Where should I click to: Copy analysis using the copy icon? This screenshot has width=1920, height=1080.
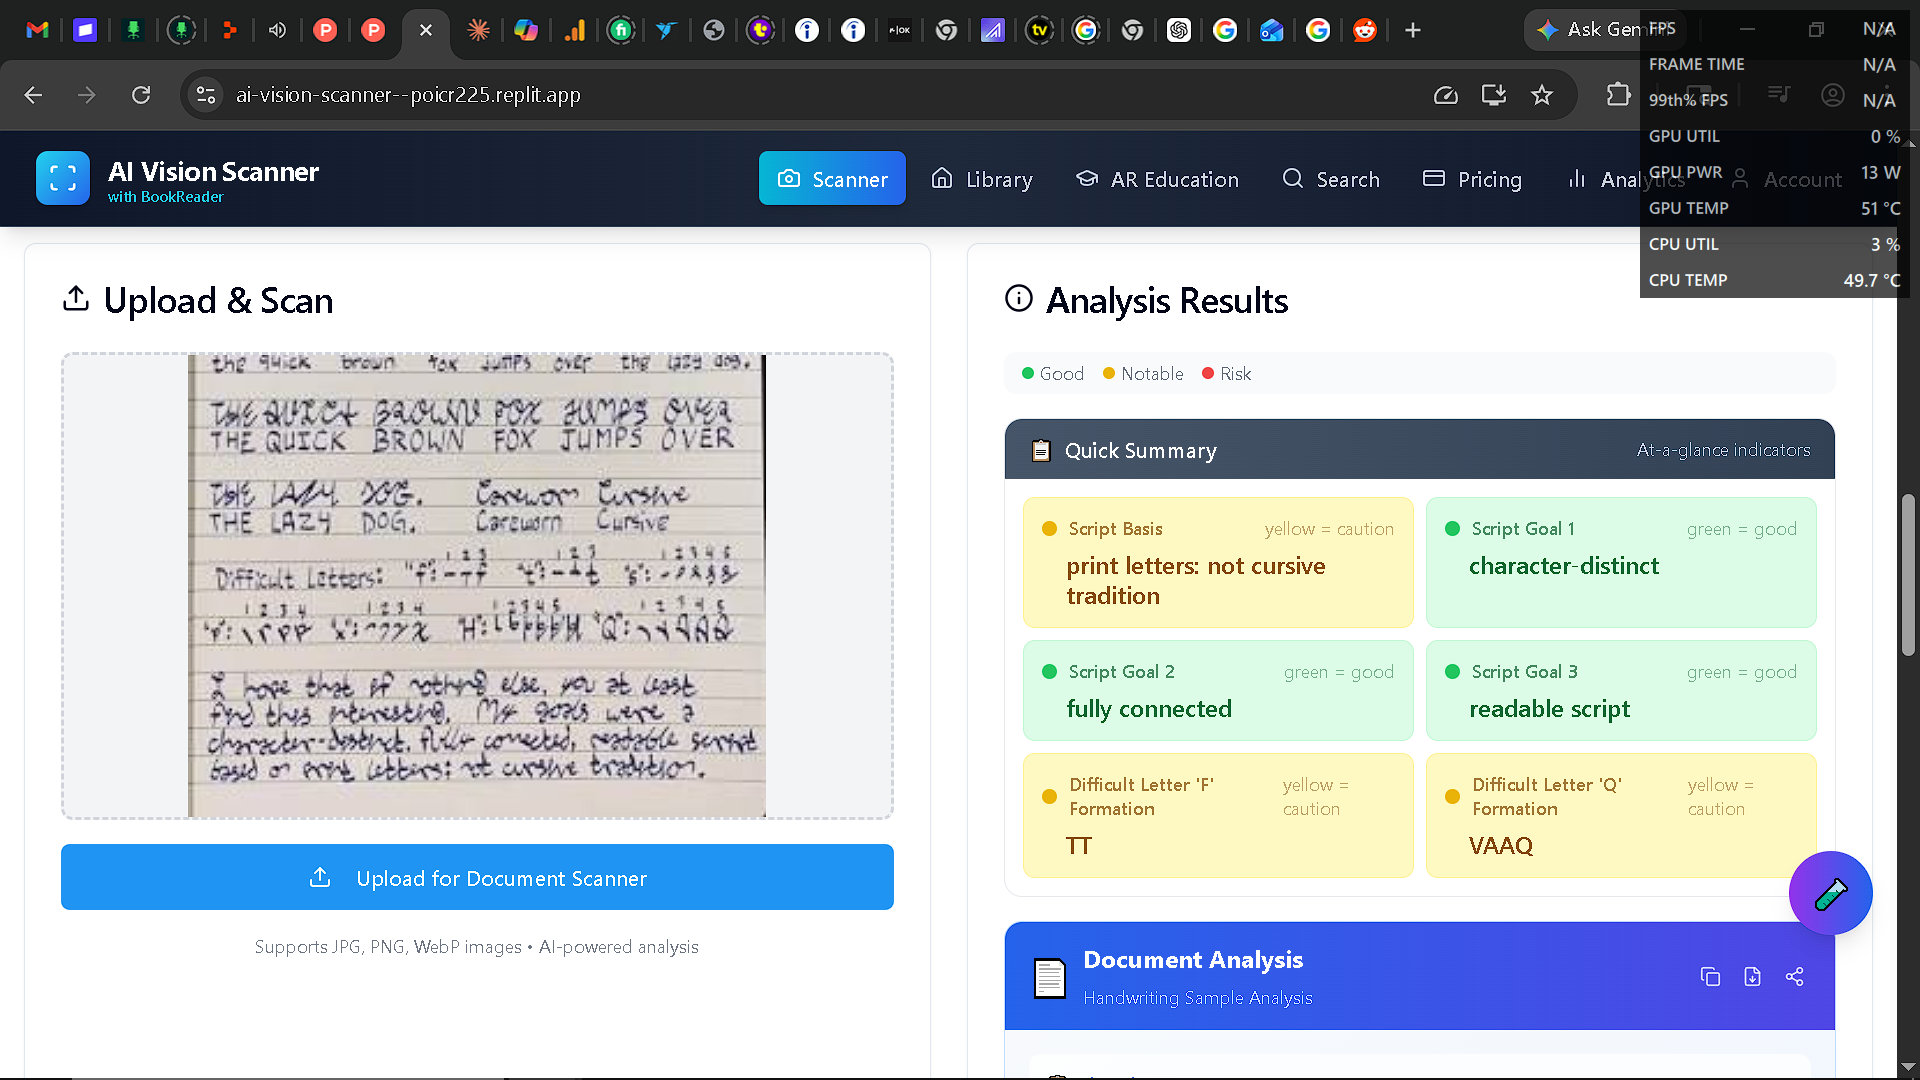coord(1711,977)
